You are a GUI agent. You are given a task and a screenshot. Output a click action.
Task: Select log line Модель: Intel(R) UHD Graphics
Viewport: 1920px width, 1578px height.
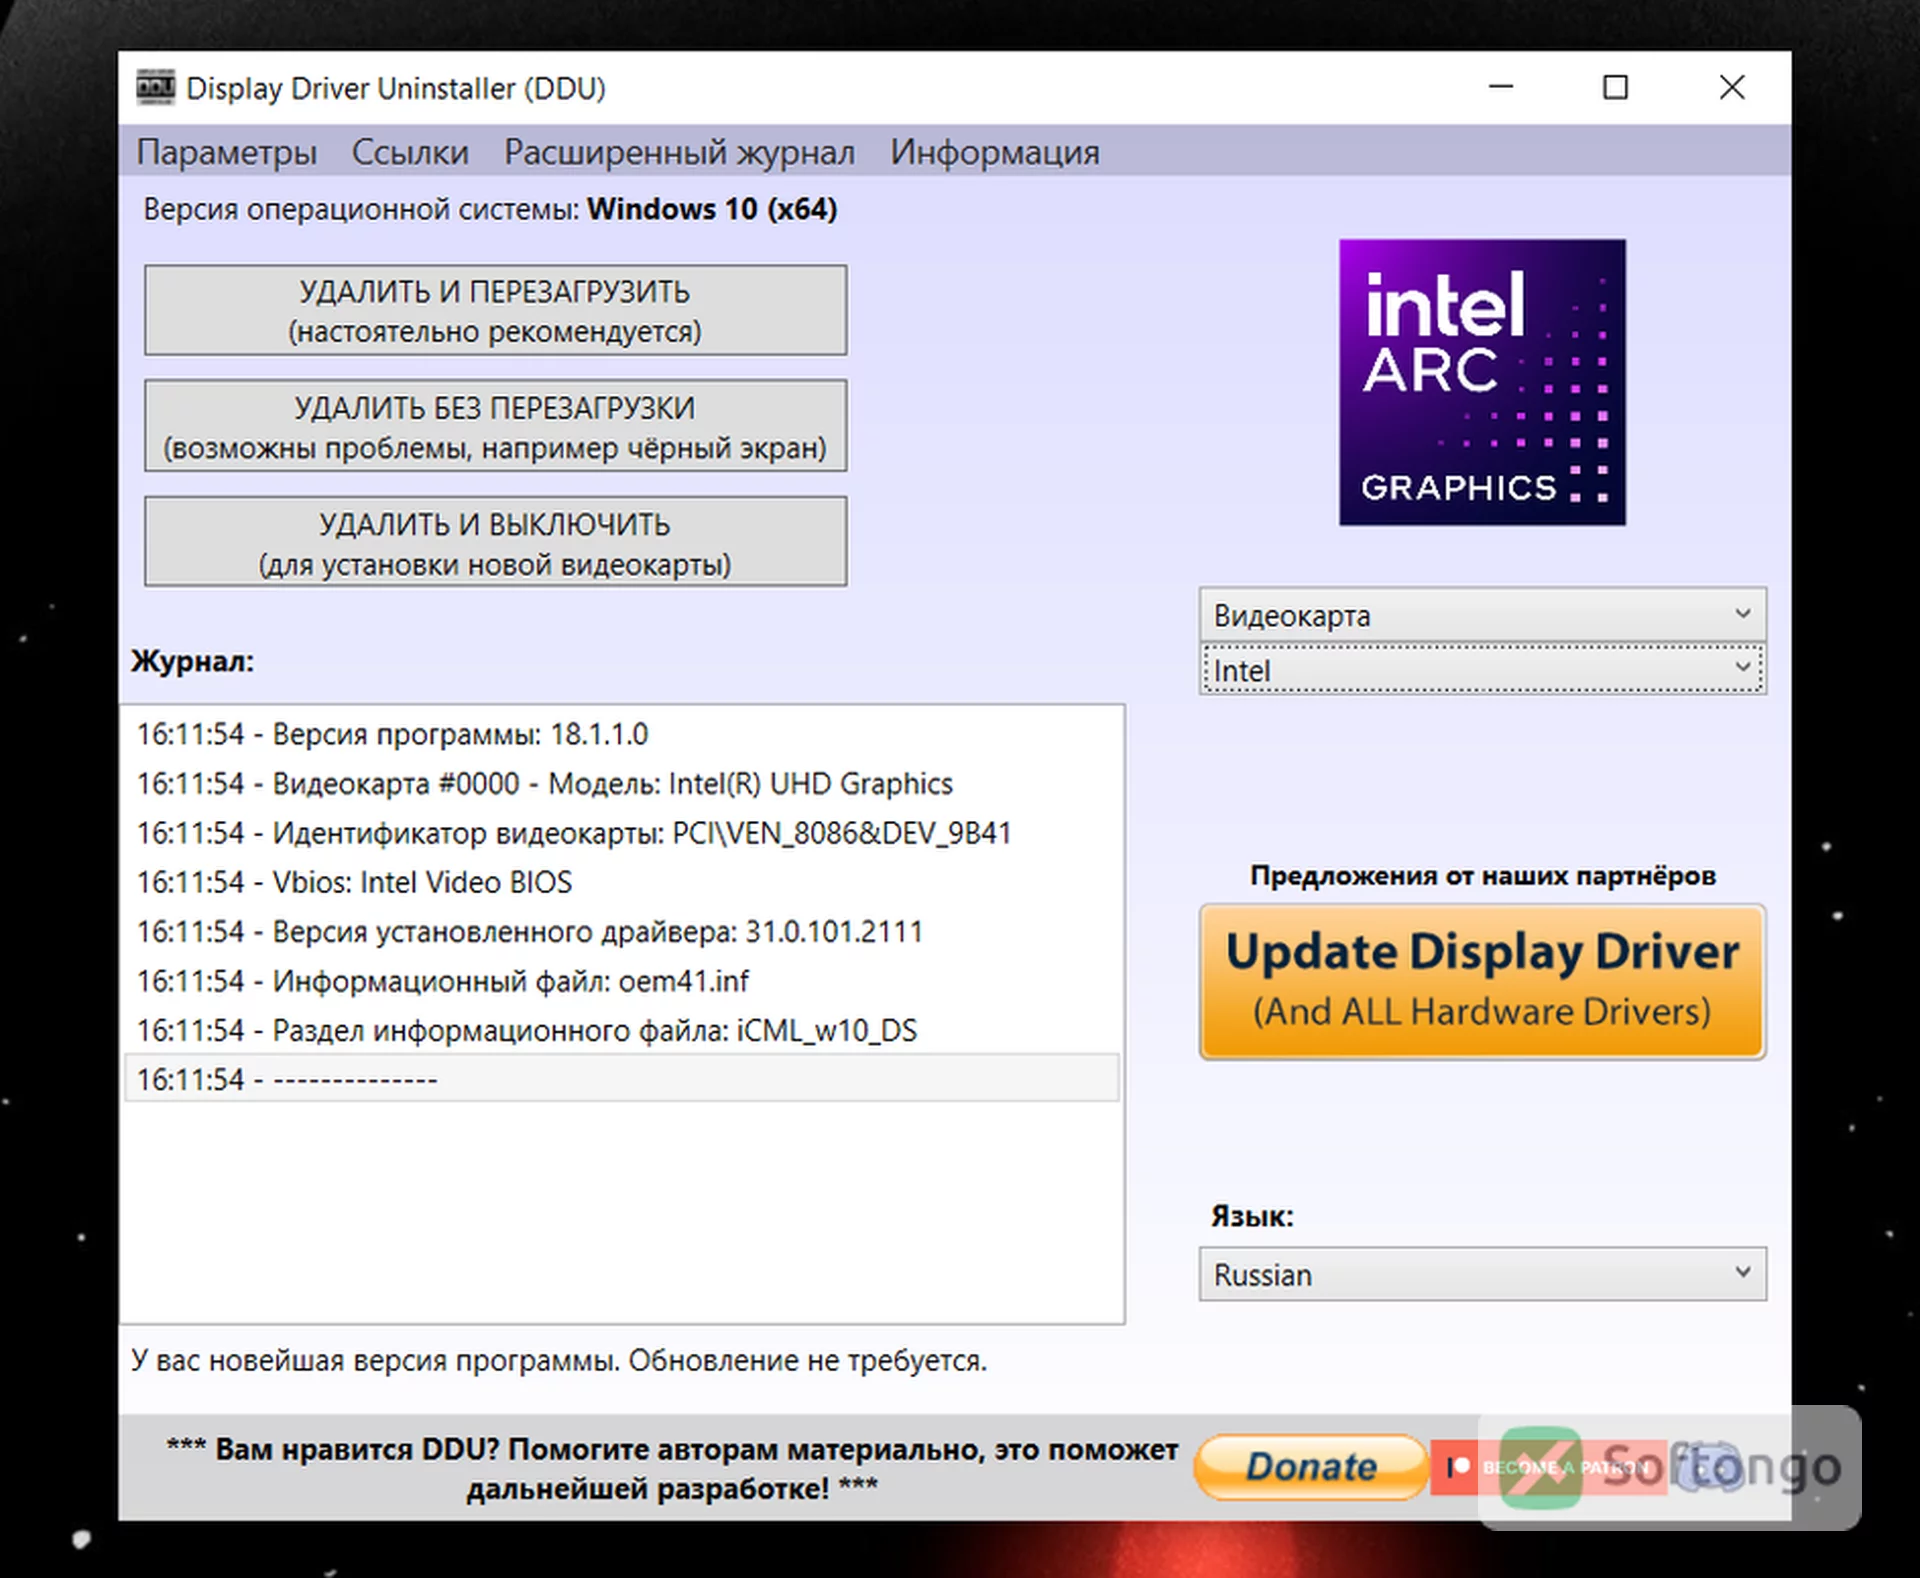click(x=621, y=783)
